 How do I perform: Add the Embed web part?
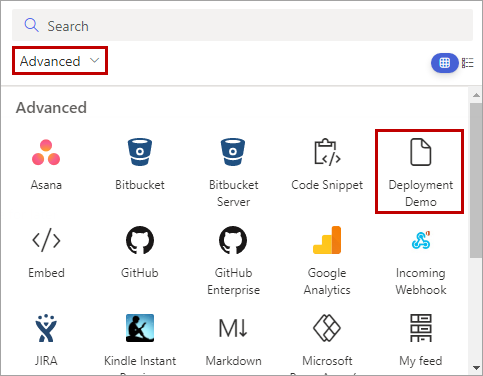pos(46,253)
